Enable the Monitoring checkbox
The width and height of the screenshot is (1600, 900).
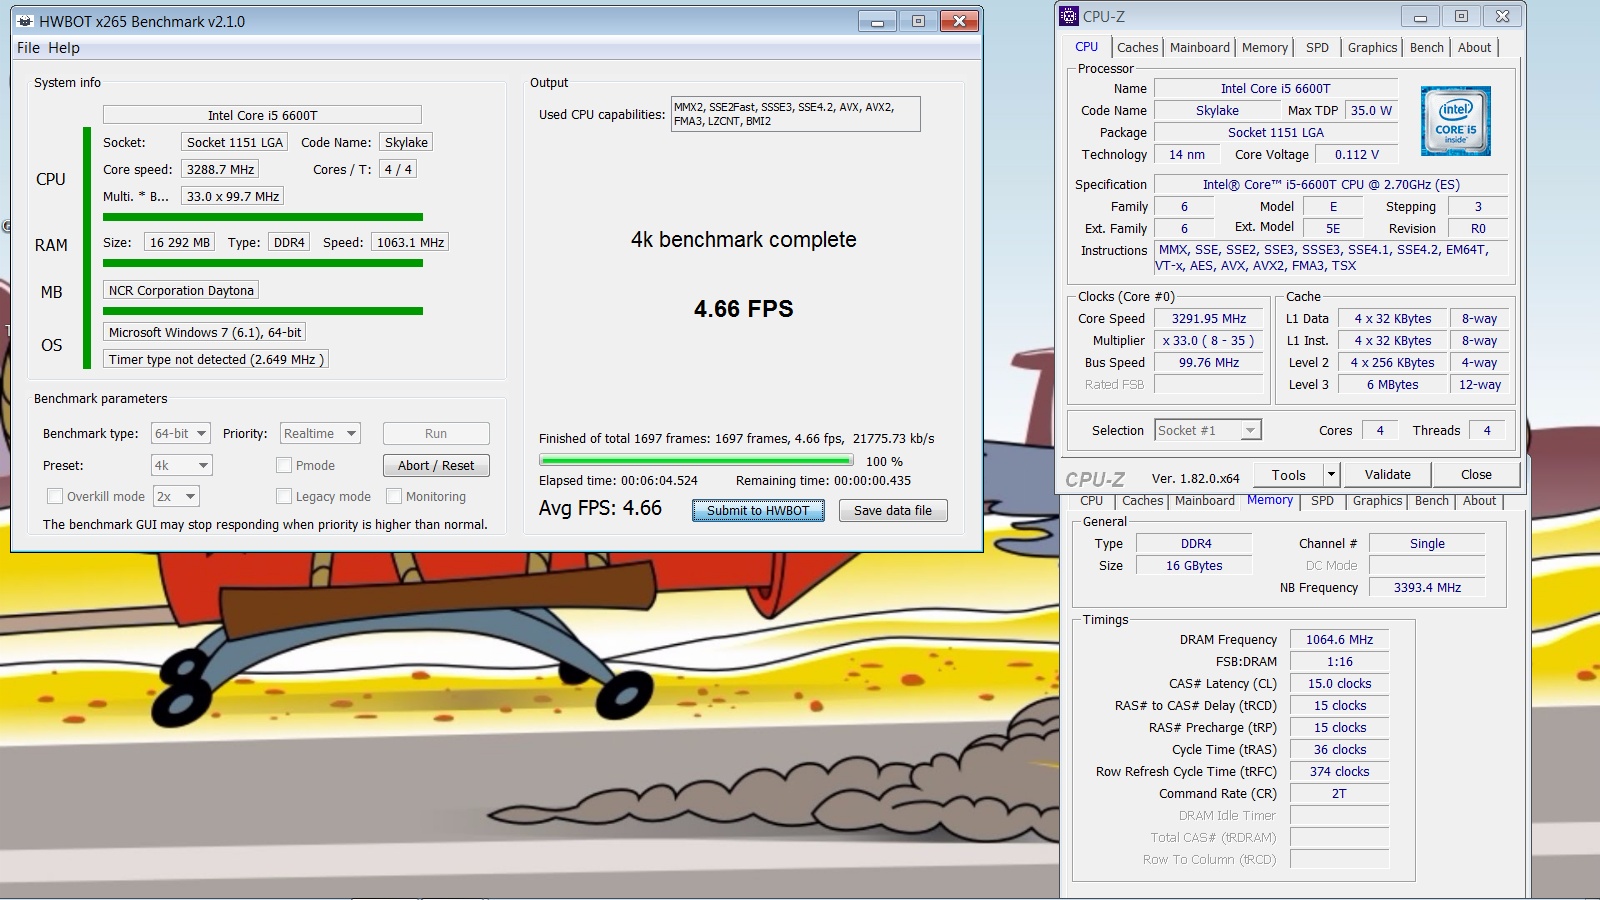(394, 496)
